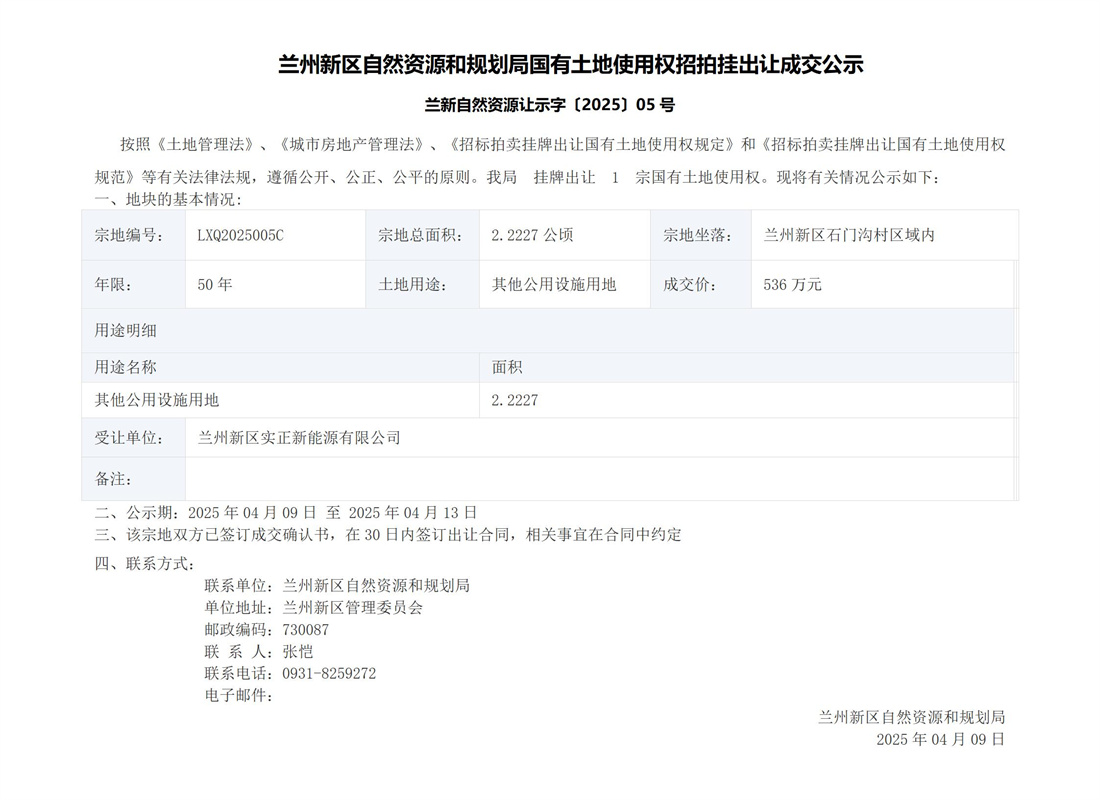1100x800 pixels.
Task: Click the parcel location 兰州新区石门沟村区域内
Action: (848, 236)
